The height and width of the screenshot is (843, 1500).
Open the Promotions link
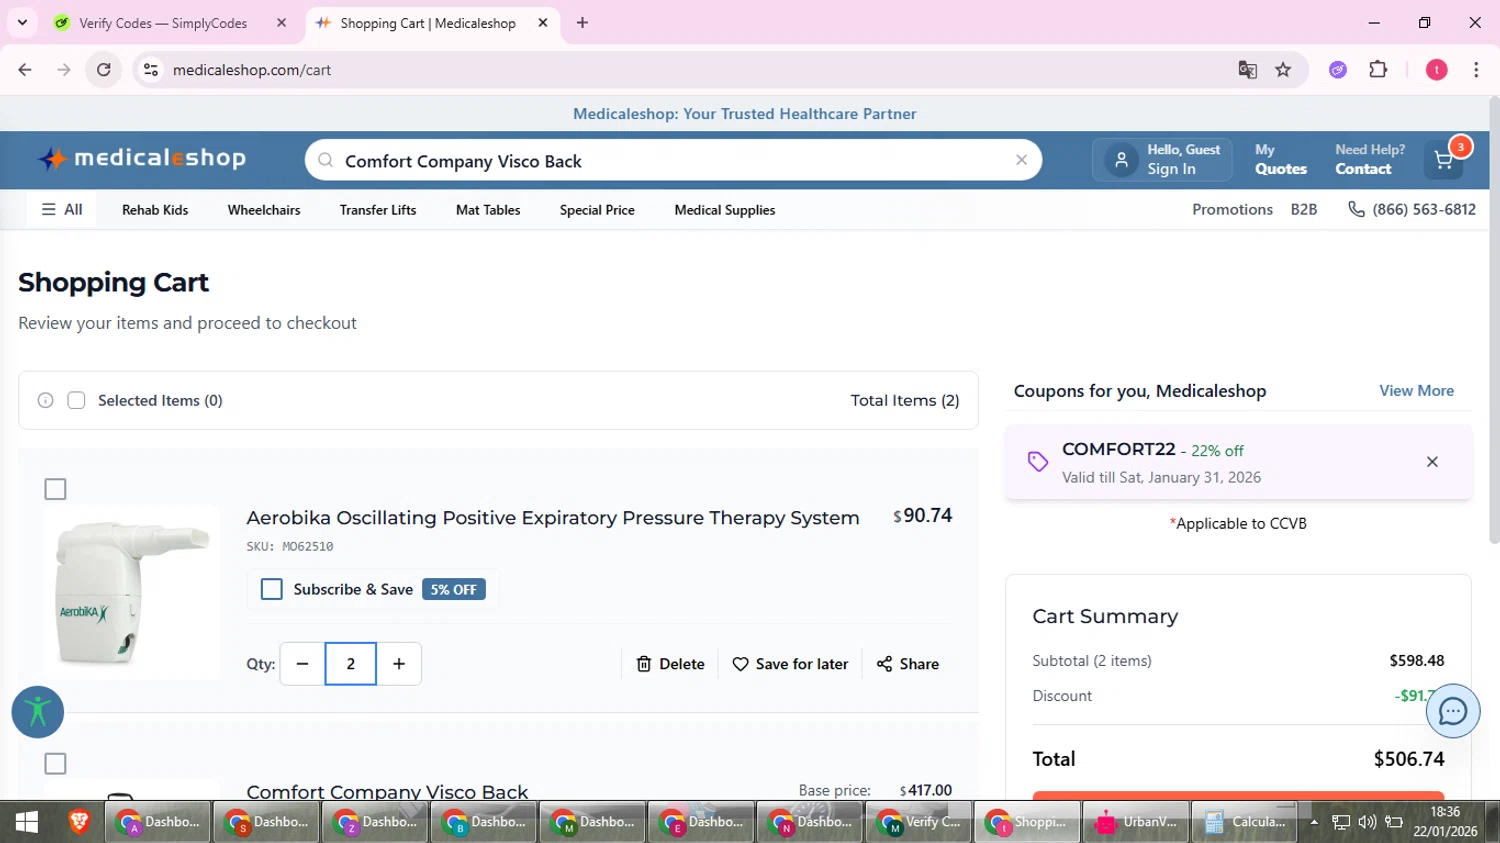pos(1232,210)
